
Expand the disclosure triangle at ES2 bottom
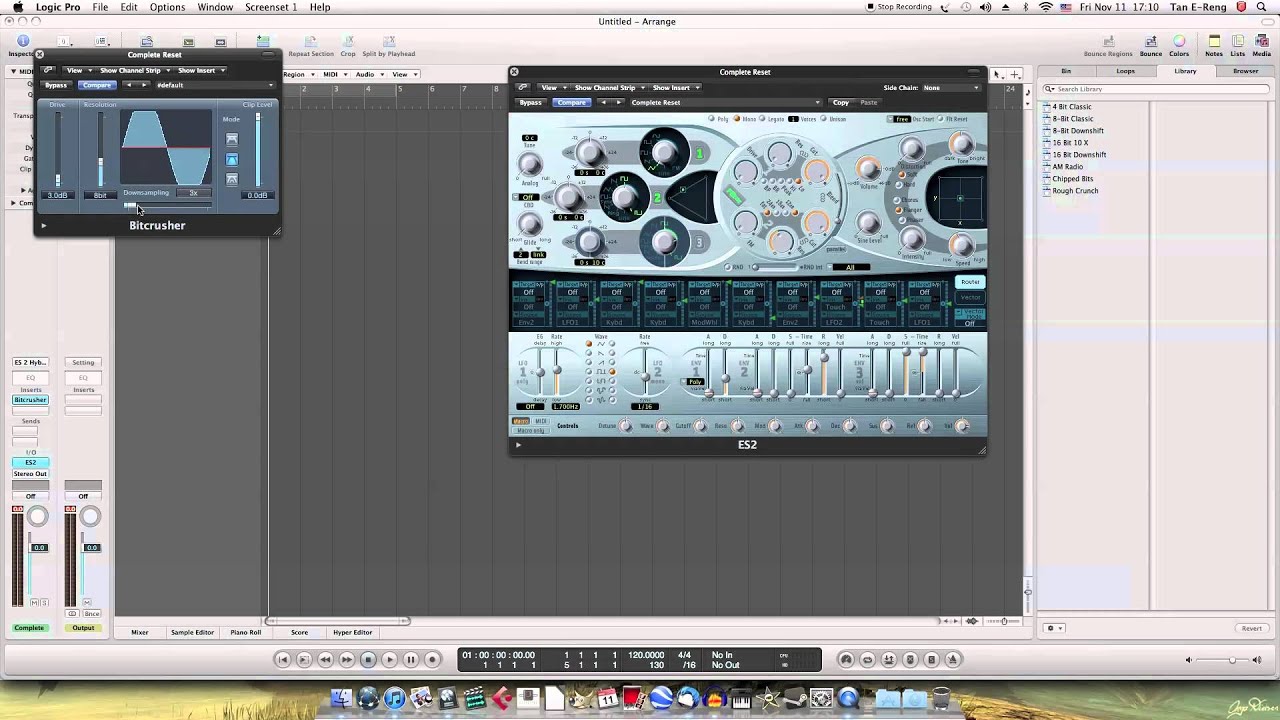click(x=518, y=445)
